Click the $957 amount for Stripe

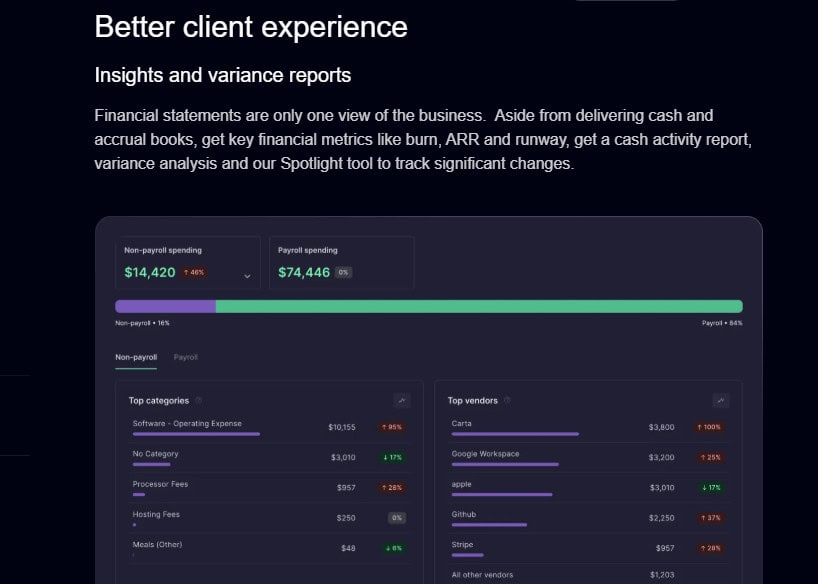pos(665,548)
